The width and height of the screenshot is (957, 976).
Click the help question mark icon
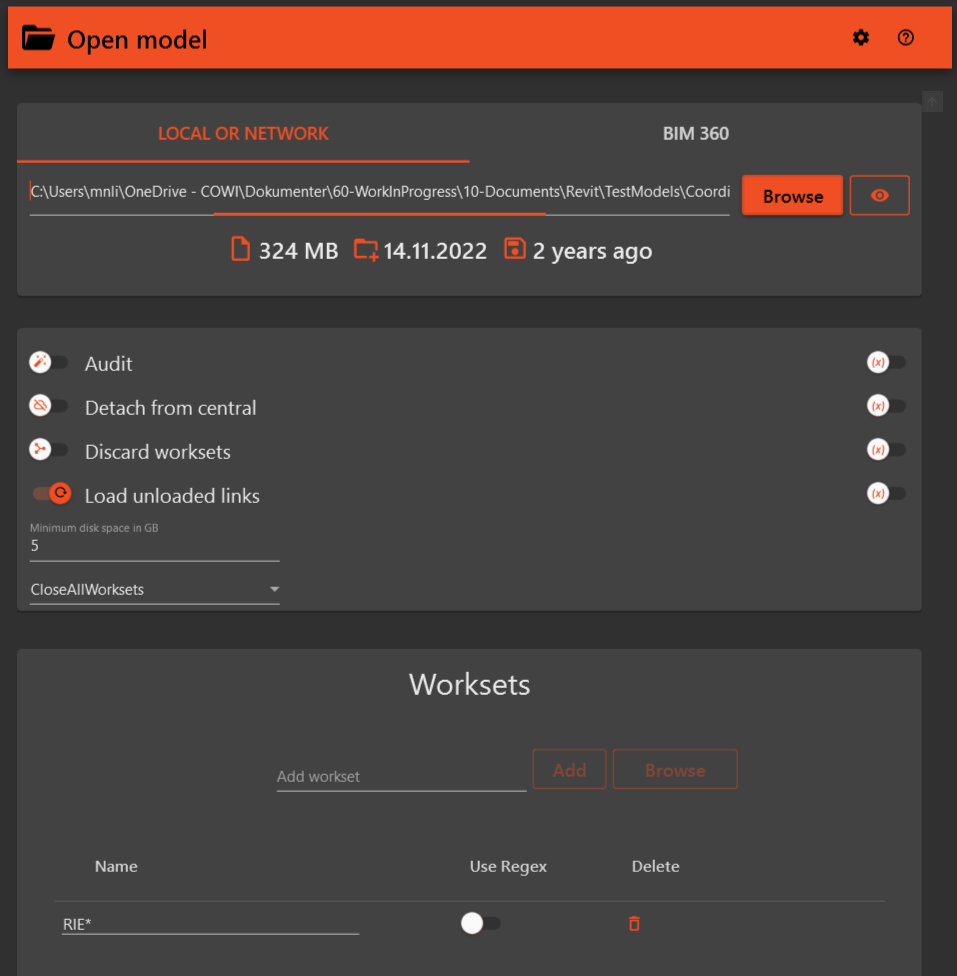click(906, 38)
